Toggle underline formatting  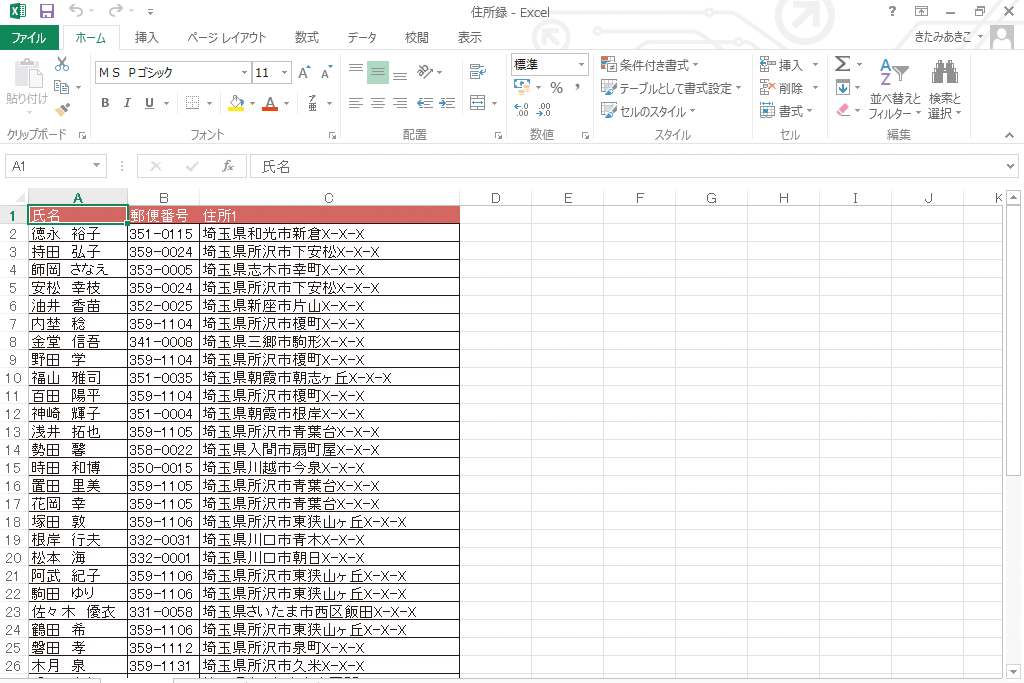pos(150,103)
